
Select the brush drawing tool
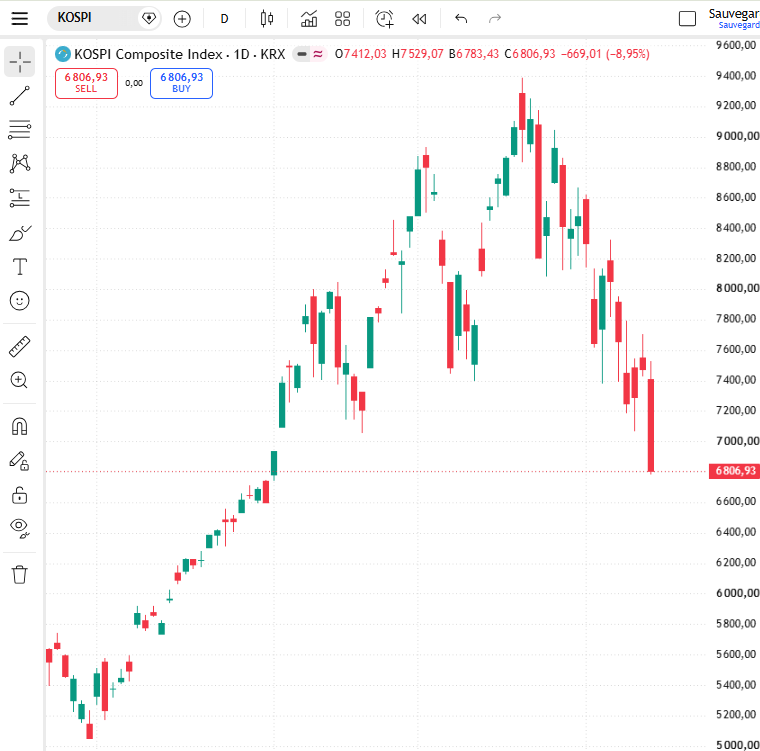click(x=19, y=233)
